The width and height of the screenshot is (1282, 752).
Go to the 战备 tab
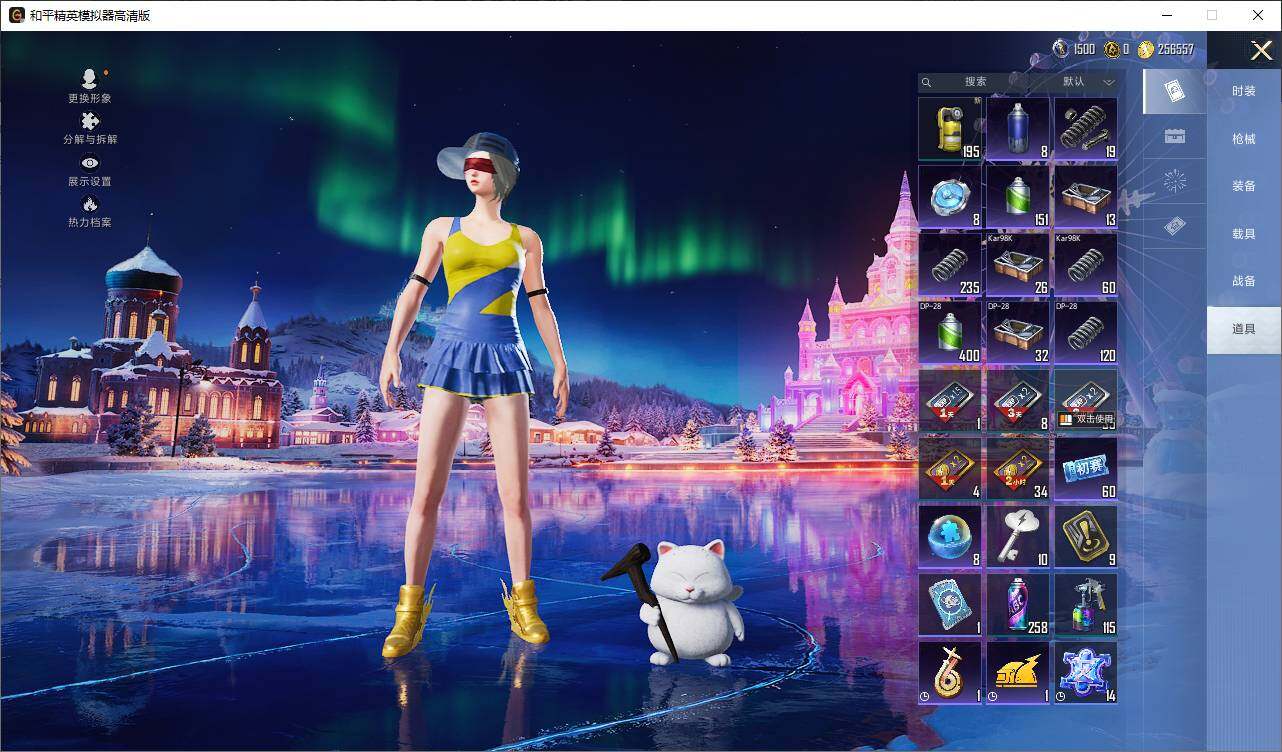(1244, 281)
